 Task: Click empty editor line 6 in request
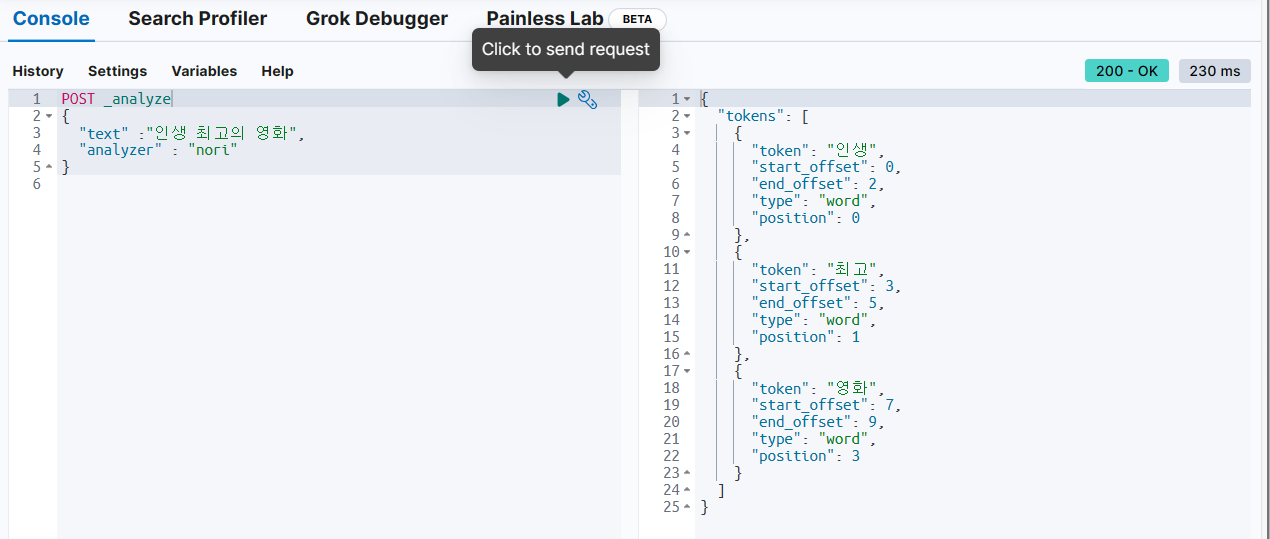339,184
